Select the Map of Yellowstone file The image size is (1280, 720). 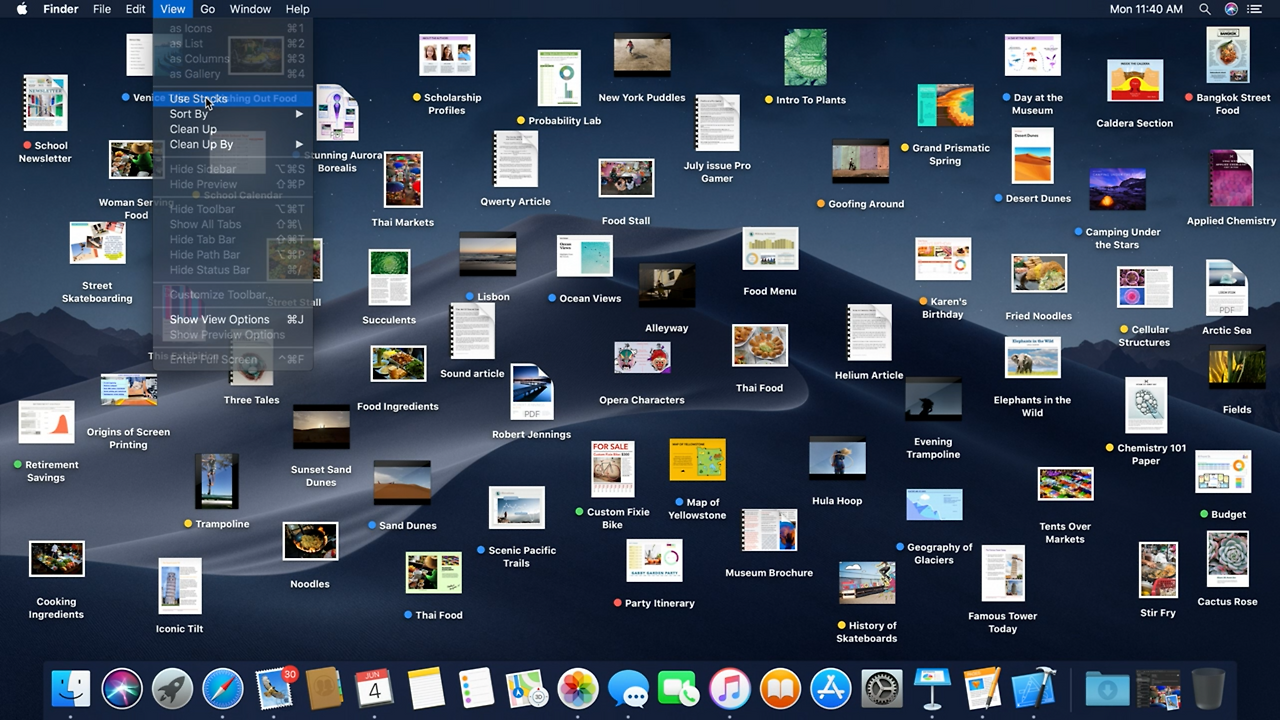pos(697,460)
